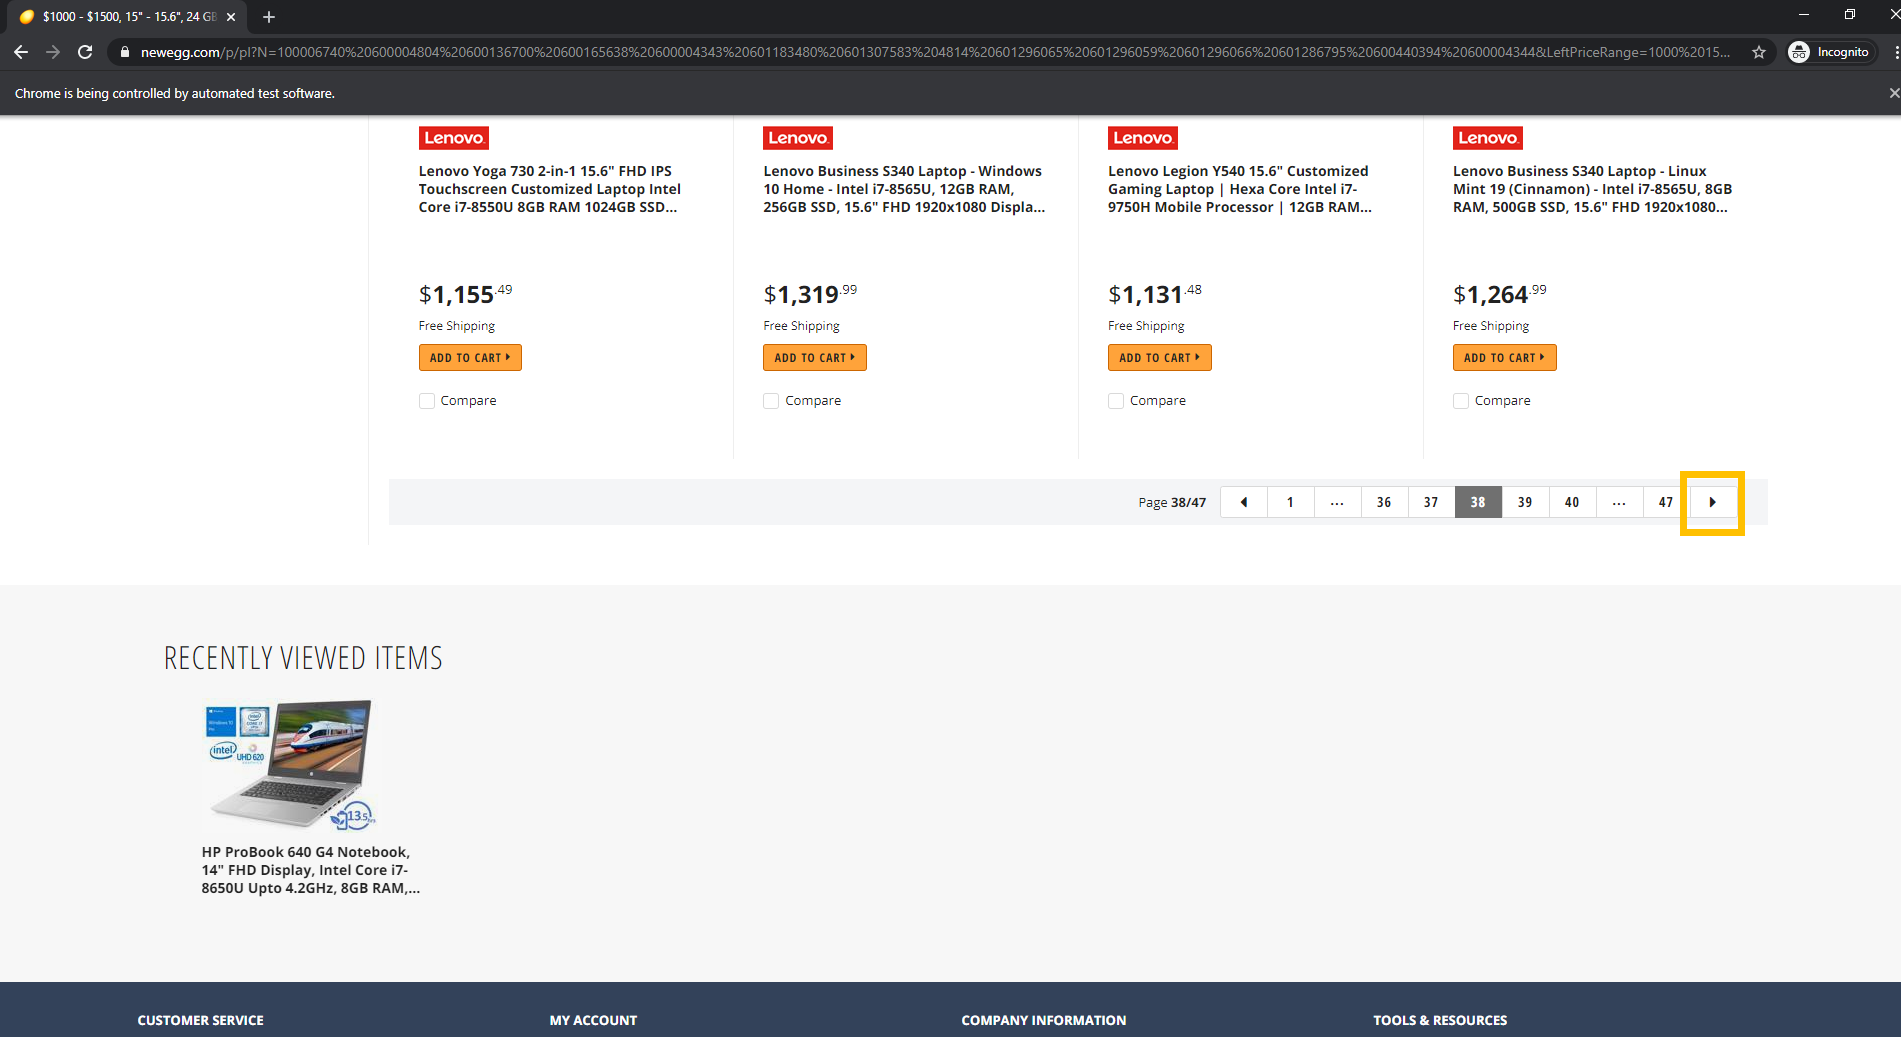Tick Compare for Lenovo S340 Linux Mint laptop
1901x1037 pixels.
1461,401
